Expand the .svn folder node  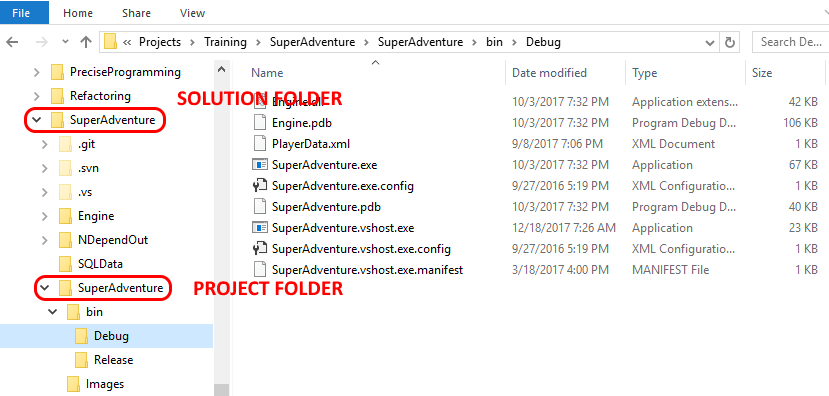[x=44, y=168]
